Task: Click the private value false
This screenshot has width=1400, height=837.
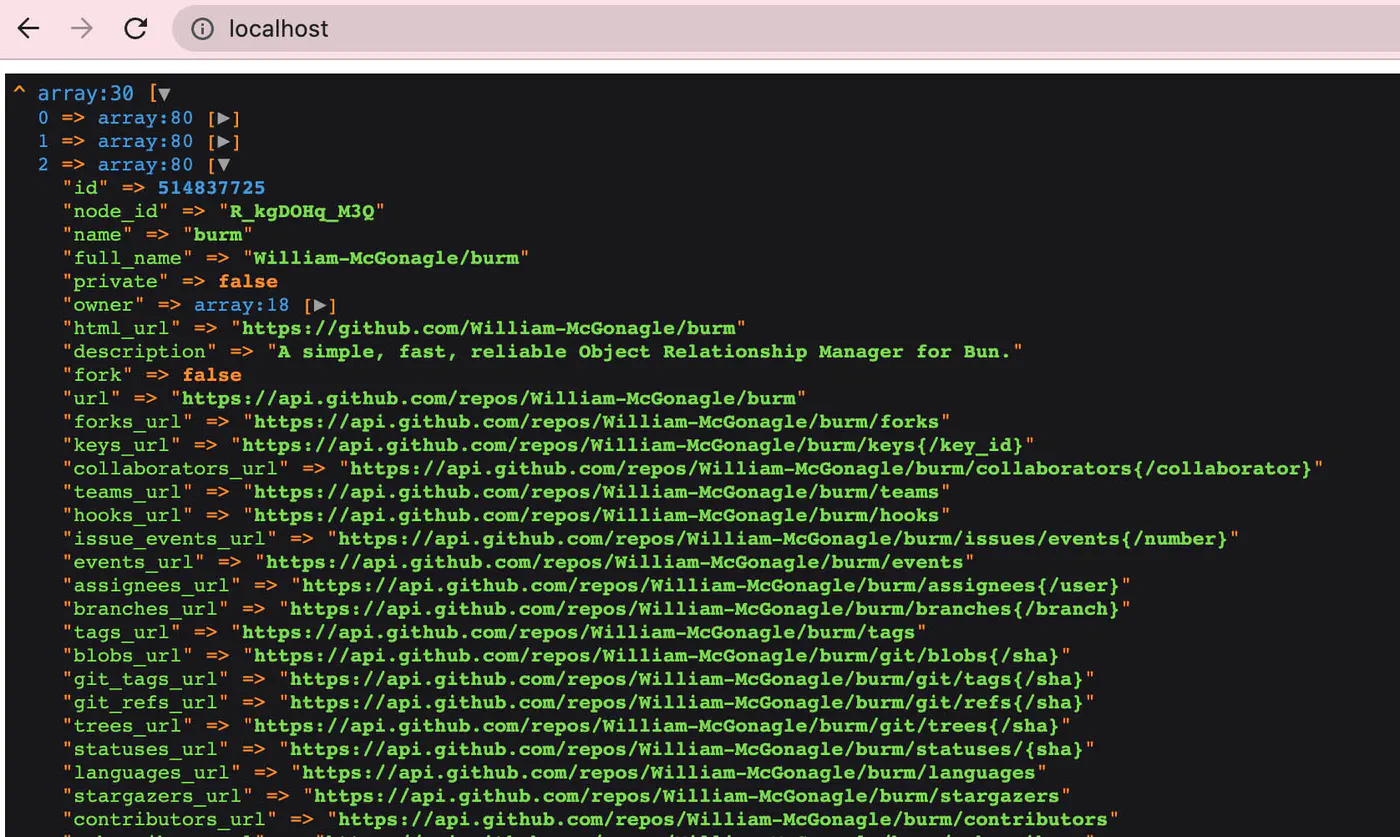Action: click(248, 282)
